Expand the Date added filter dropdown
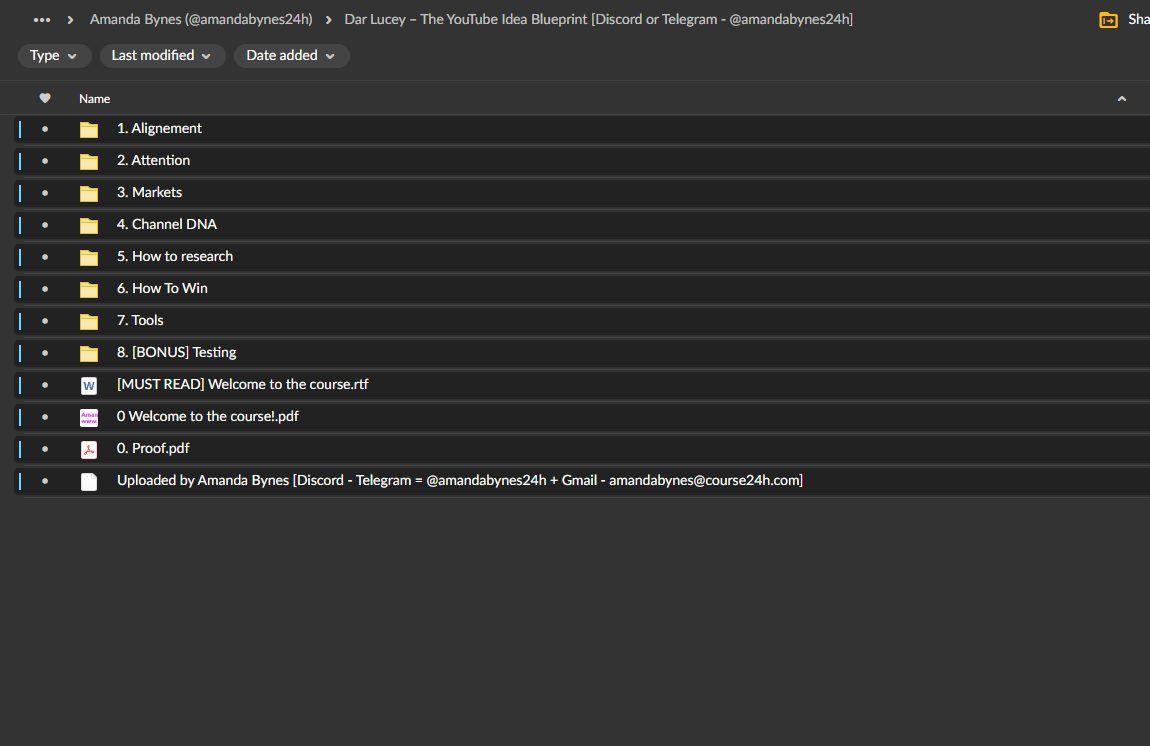The height and width of the screenshot is (746, 1150). click(291, 56)
